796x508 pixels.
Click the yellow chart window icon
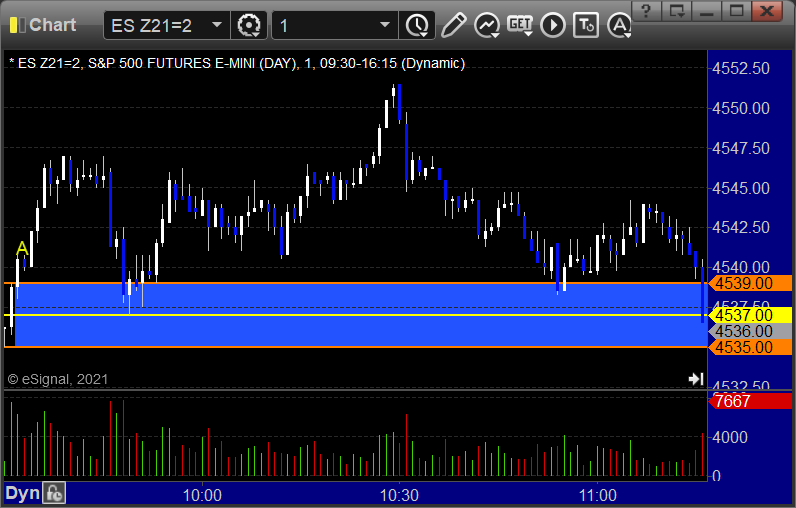(x=17, y=25)
